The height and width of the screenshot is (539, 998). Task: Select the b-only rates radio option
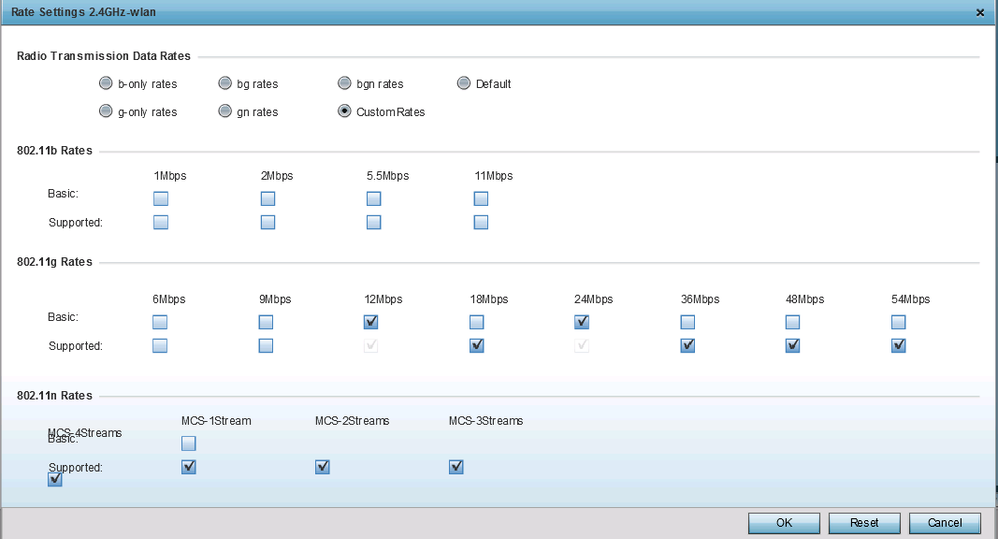[x=105, y=84]
